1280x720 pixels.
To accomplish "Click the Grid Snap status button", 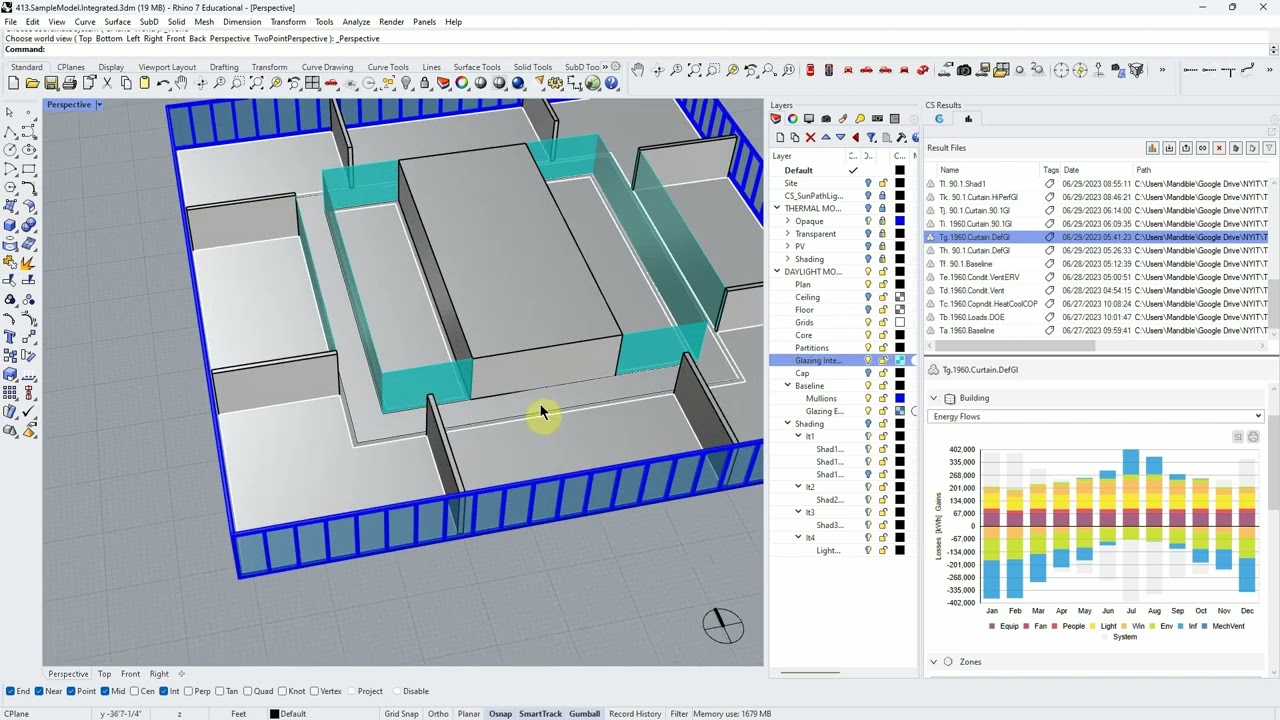I will 401,714.
